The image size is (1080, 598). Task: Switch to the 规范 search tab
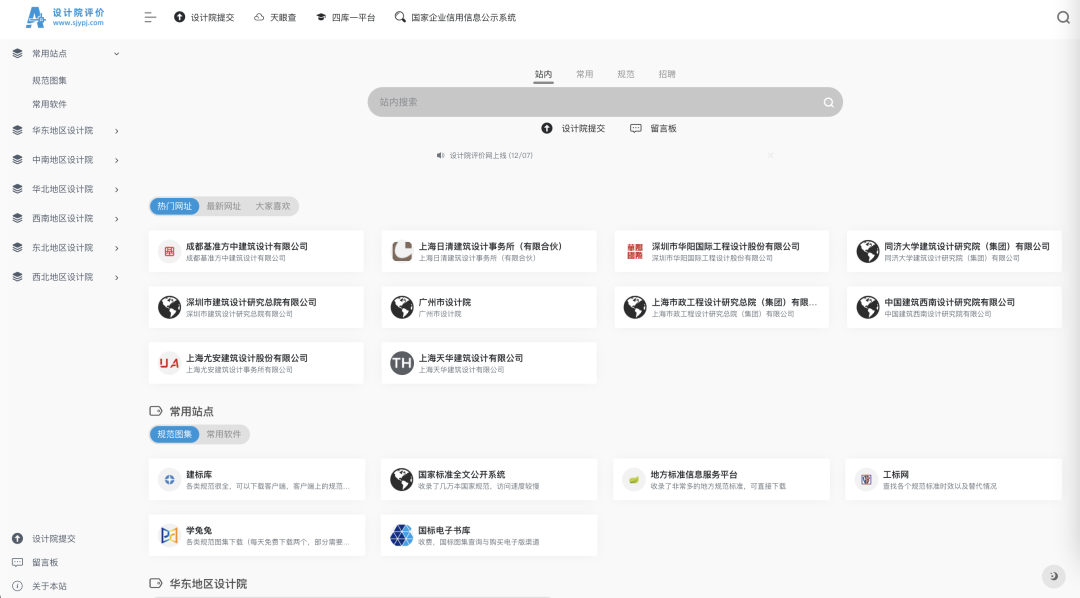click(x=626, y=74)
